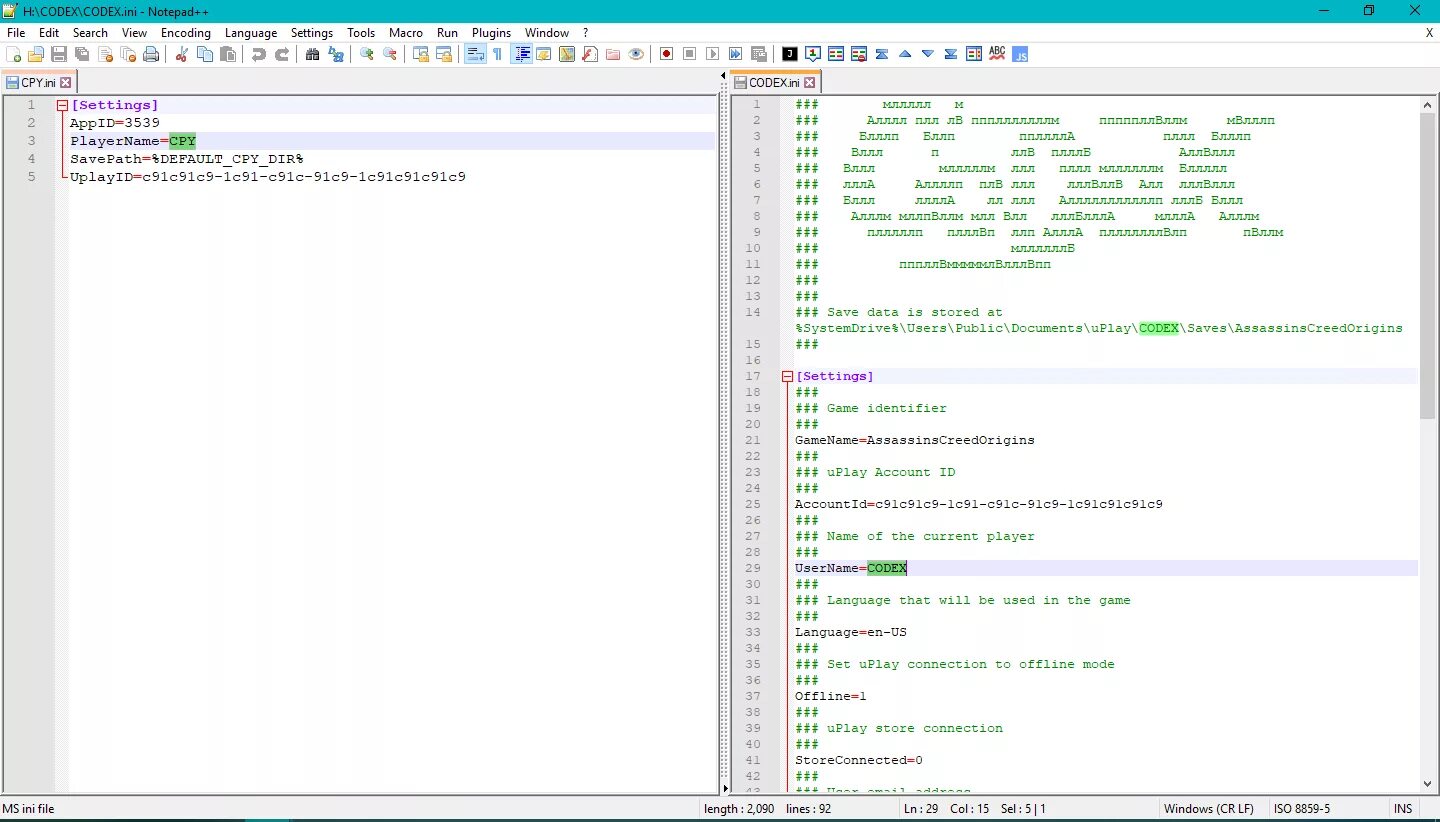This screenshot has height=822, width=1440.
Task: Run spell check with the ABC icon
Action: click(997, 54)
